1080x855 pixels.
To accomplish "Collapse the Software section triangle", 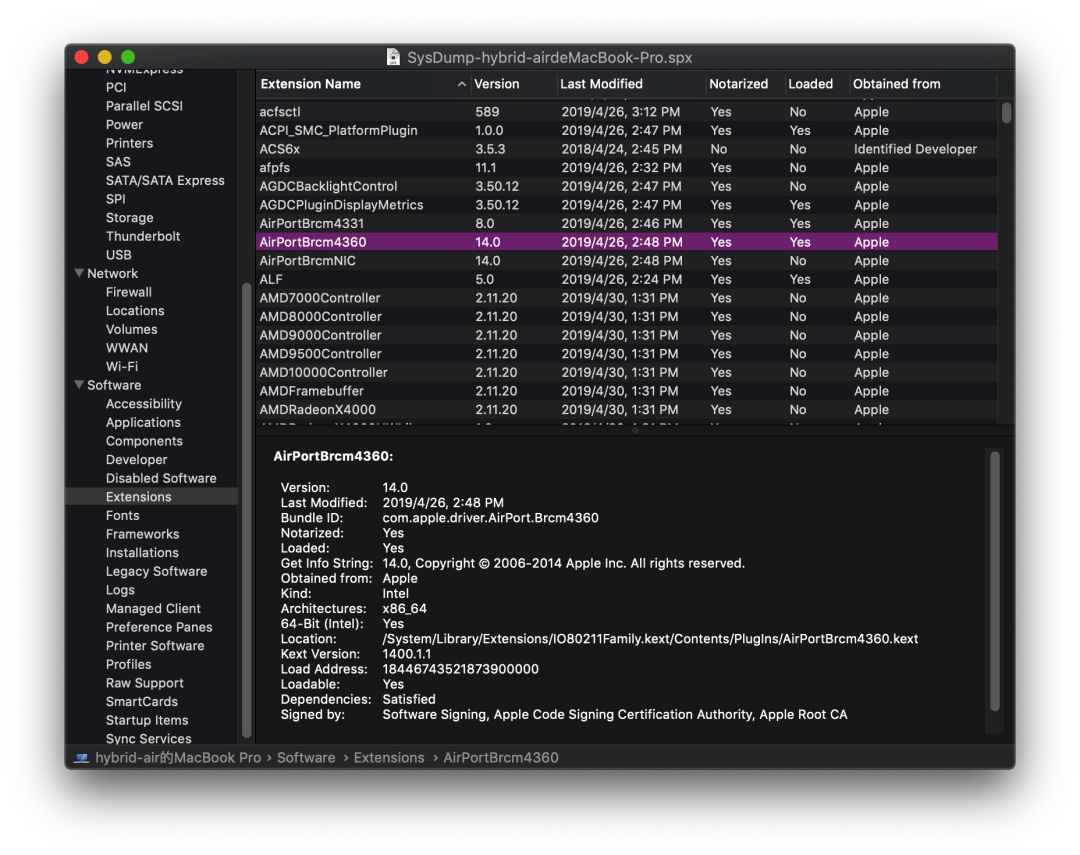I will tap(79, 384).
